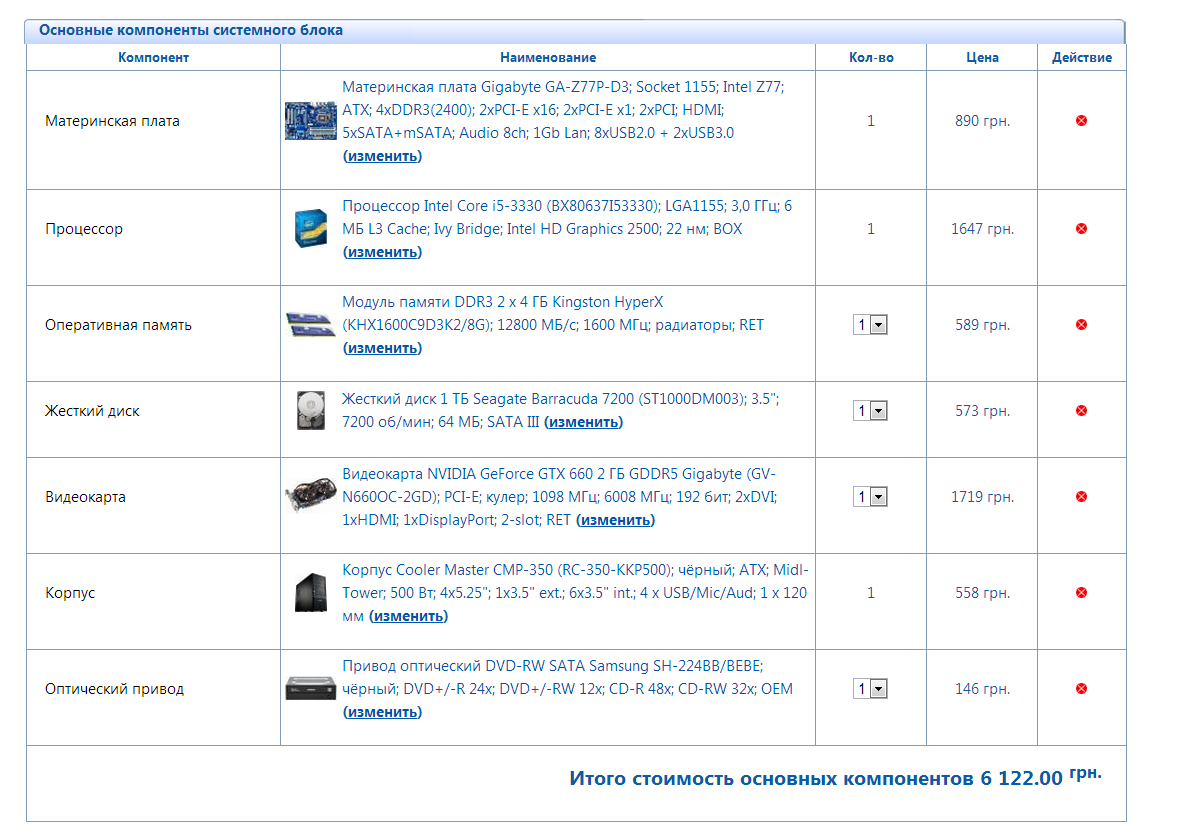Click the Intel processor box thumbnail
Screen dimensions: 1181x839
311,228
